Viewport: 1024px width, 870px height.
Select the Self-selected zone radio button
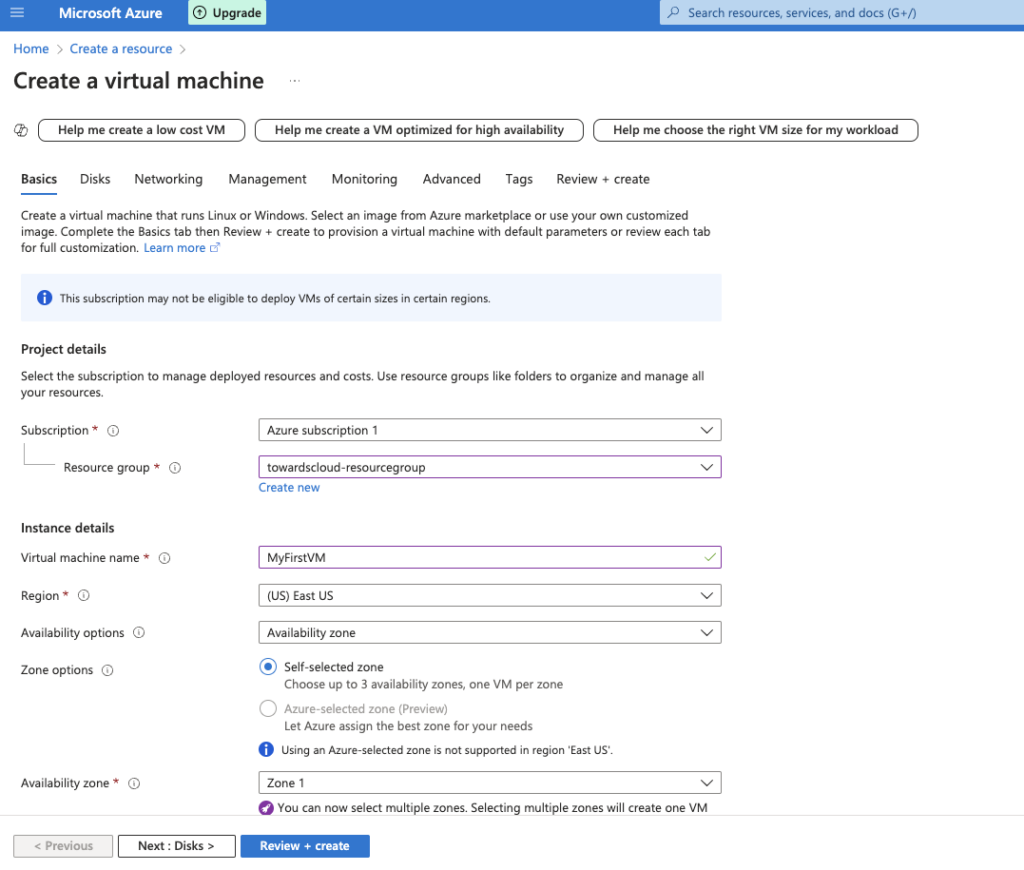(x=268, y=666)
